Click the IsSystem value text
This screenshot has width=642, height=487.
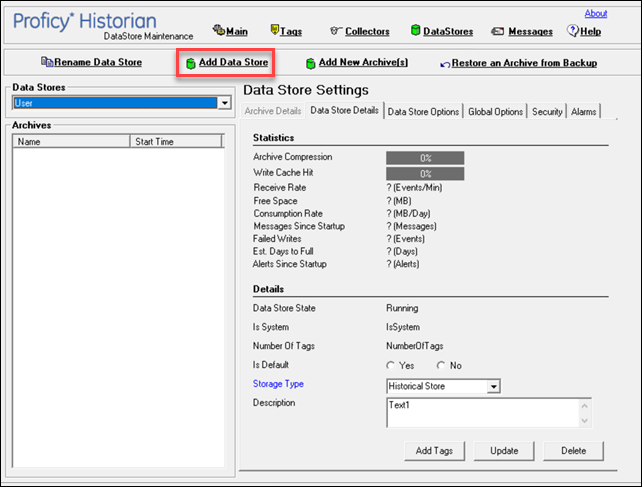pos(403,327)
